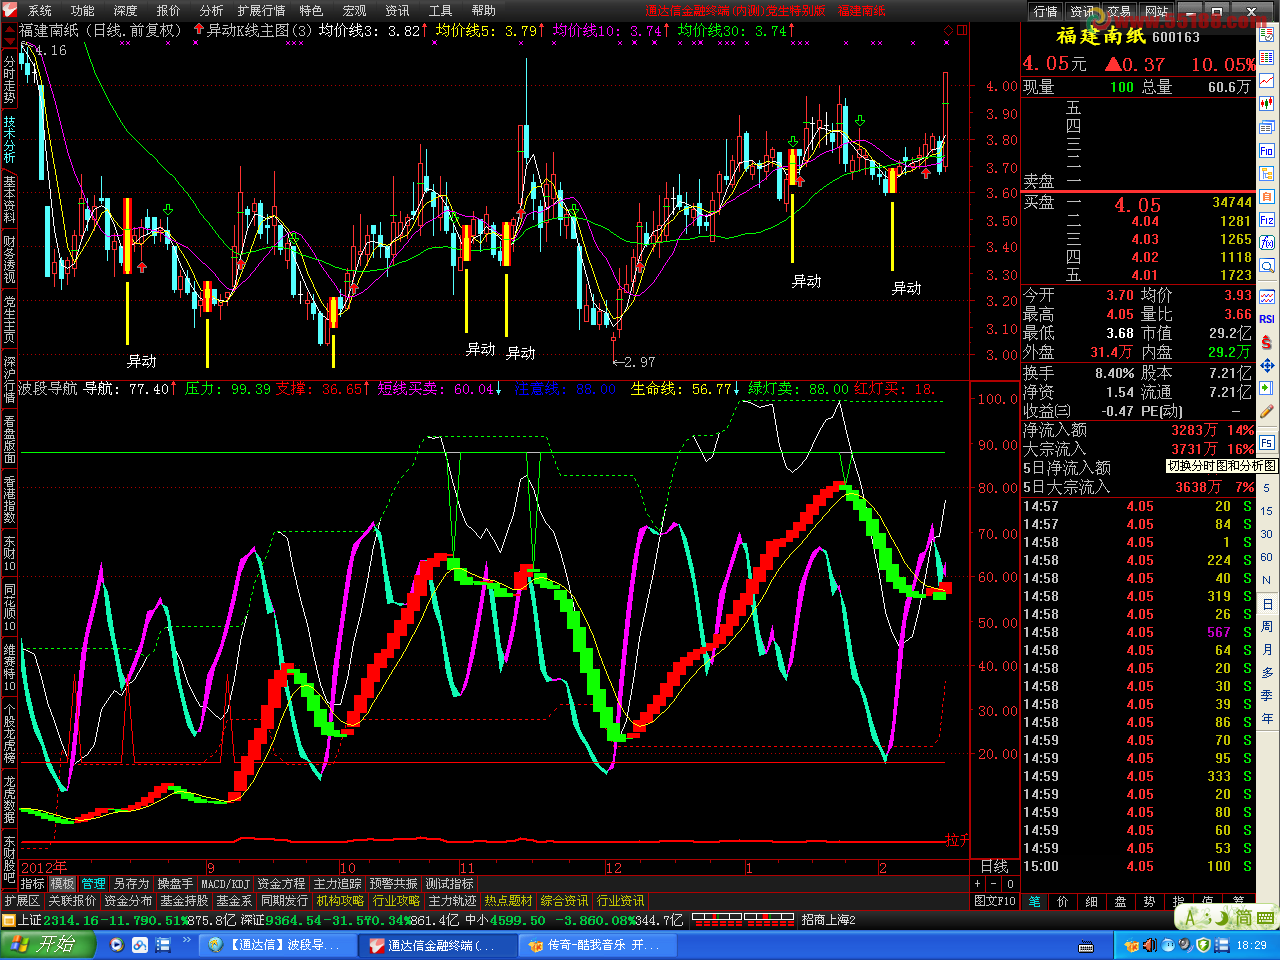Image resolution: width=1280 pixels, height=960 pixels.
Task: Select the 操盘手 indicator tab
Action: click(x=175, y=884)
